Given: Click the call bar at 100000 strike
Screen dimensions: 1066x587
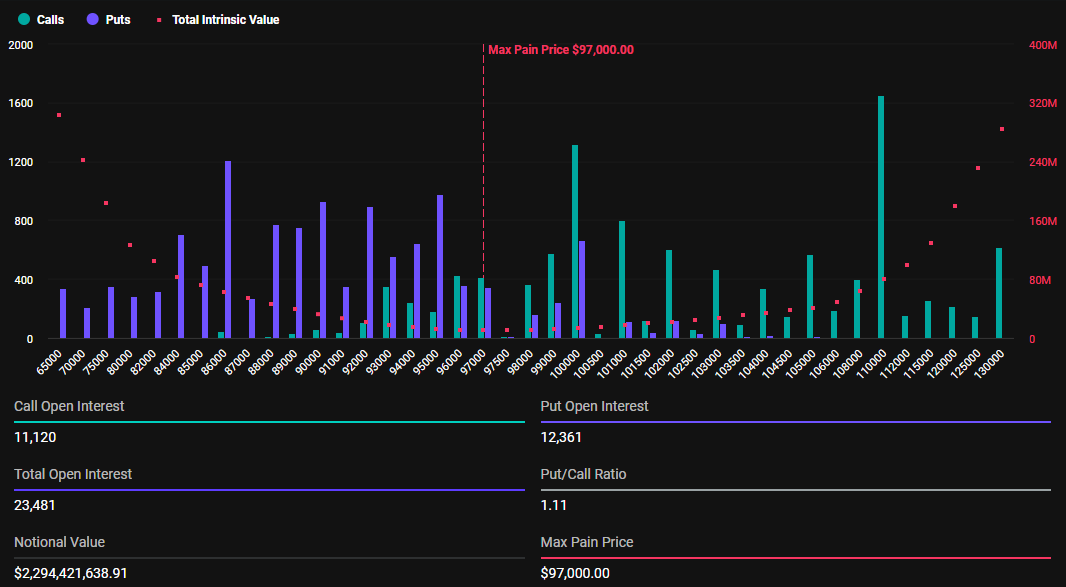Looking at the screenshot, I should coord(575,242).
